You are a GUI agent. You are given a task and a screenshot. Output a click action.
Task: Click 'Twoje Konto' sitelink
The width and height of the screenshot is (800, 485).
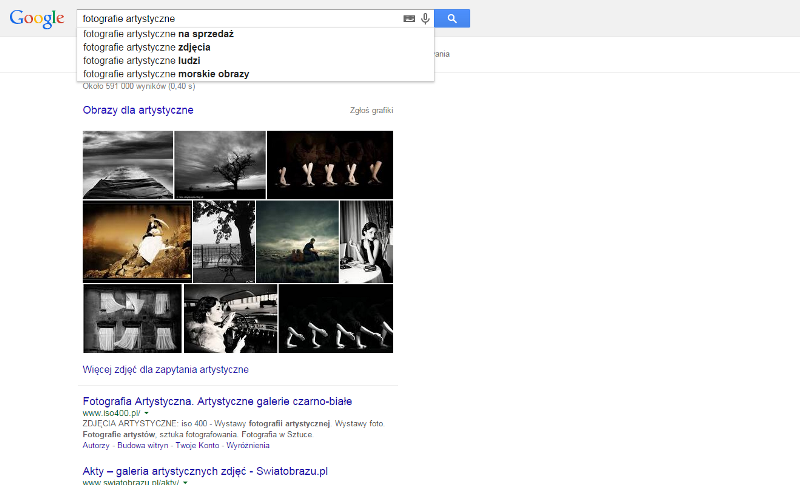click(x=197, y=445)
